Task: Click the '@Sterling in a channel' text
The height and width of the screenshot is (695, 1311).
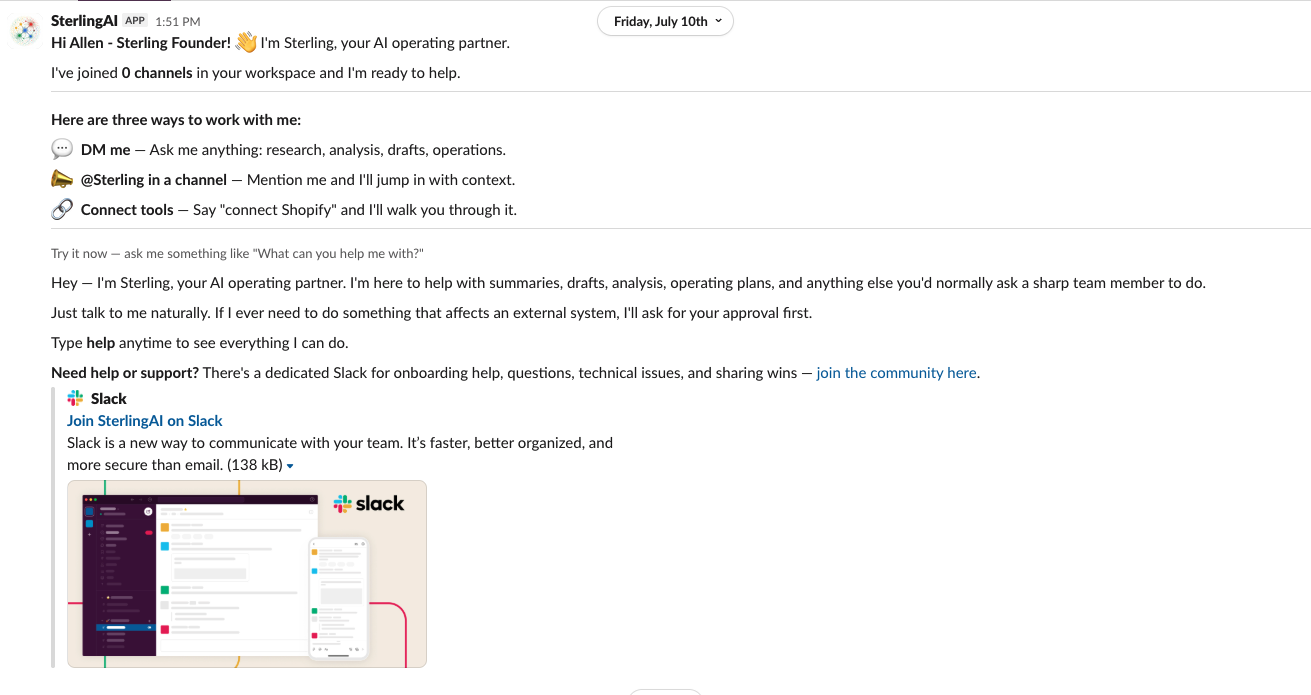Action: tap(154, 180)
